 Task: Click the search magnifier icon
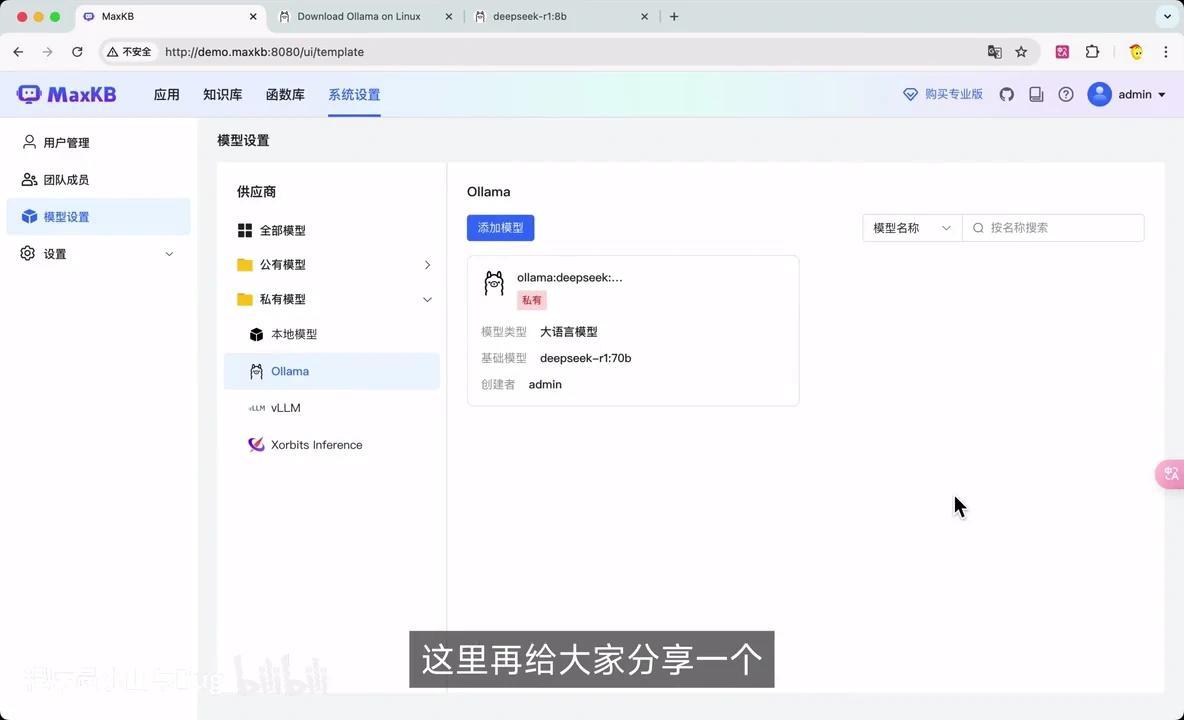point(978,228)
